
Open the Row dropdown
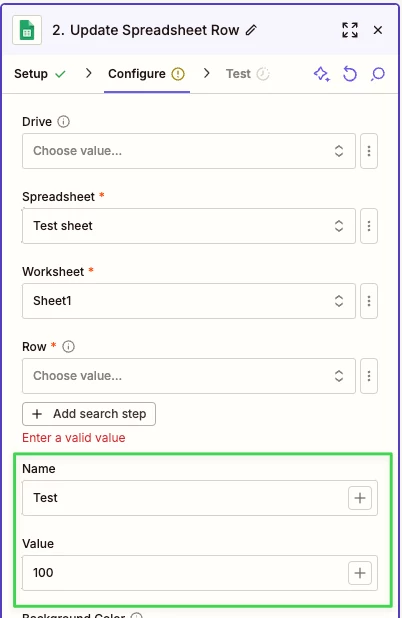coord(189,376)
